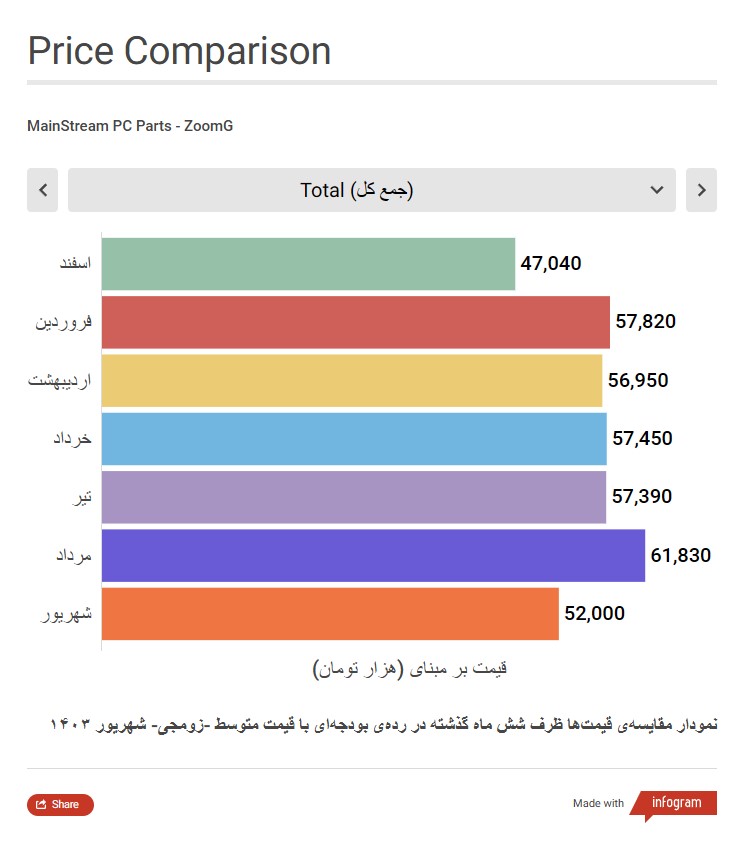Image resolution: width=743 pixels, height=841 pixels.
Task: Select the orange شهریور bar
Action: pyautogui.click(x=330, y=614)
